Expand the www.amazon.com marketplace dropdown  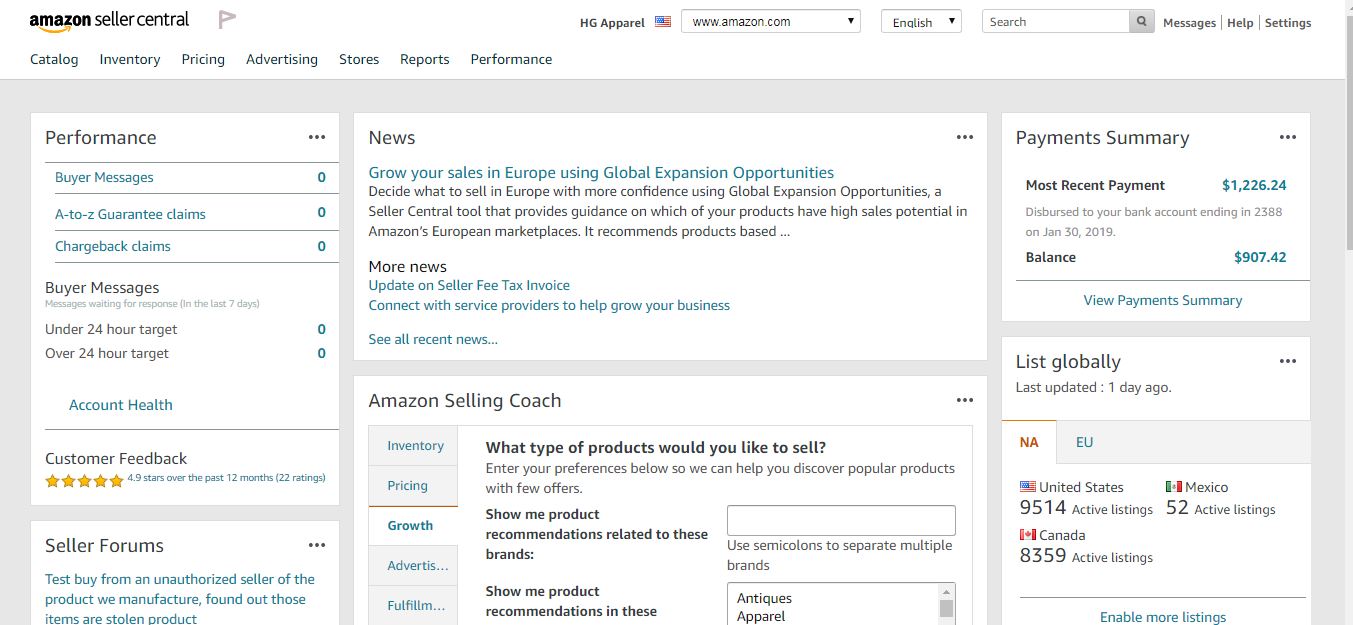pos(770,22)
